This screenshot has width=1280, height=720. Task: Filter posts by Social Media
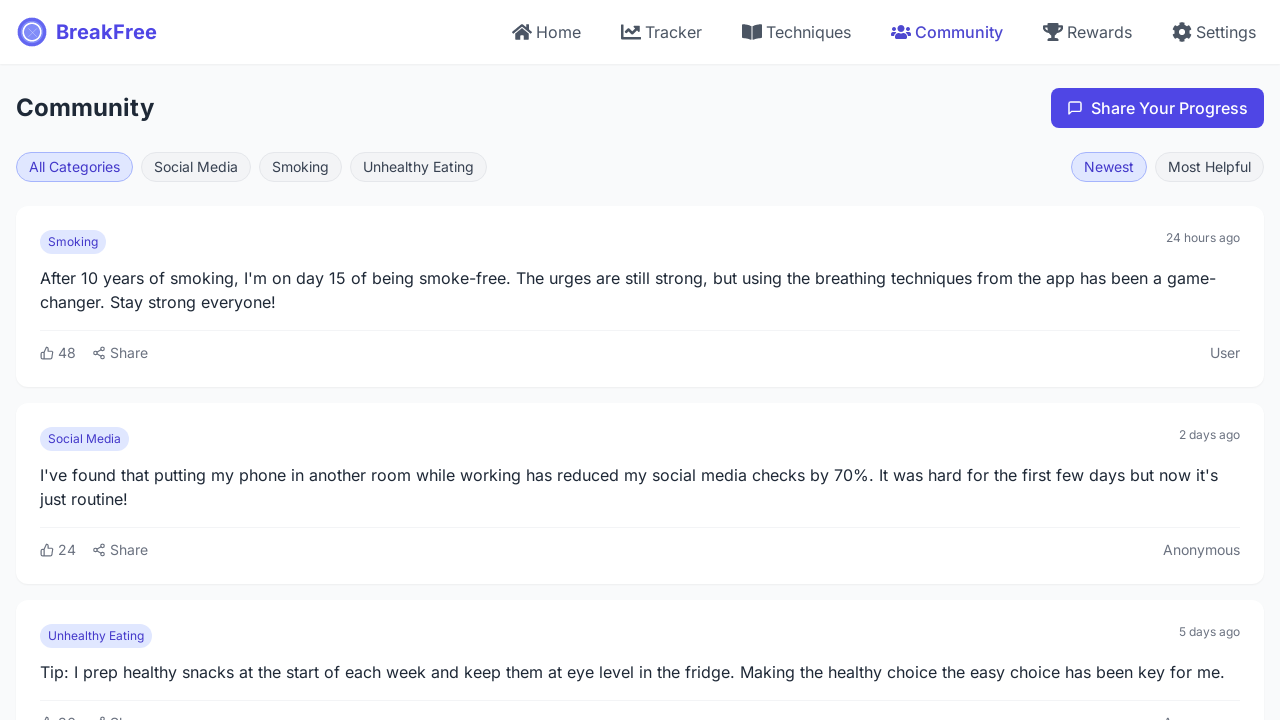(x=196, y=167)
